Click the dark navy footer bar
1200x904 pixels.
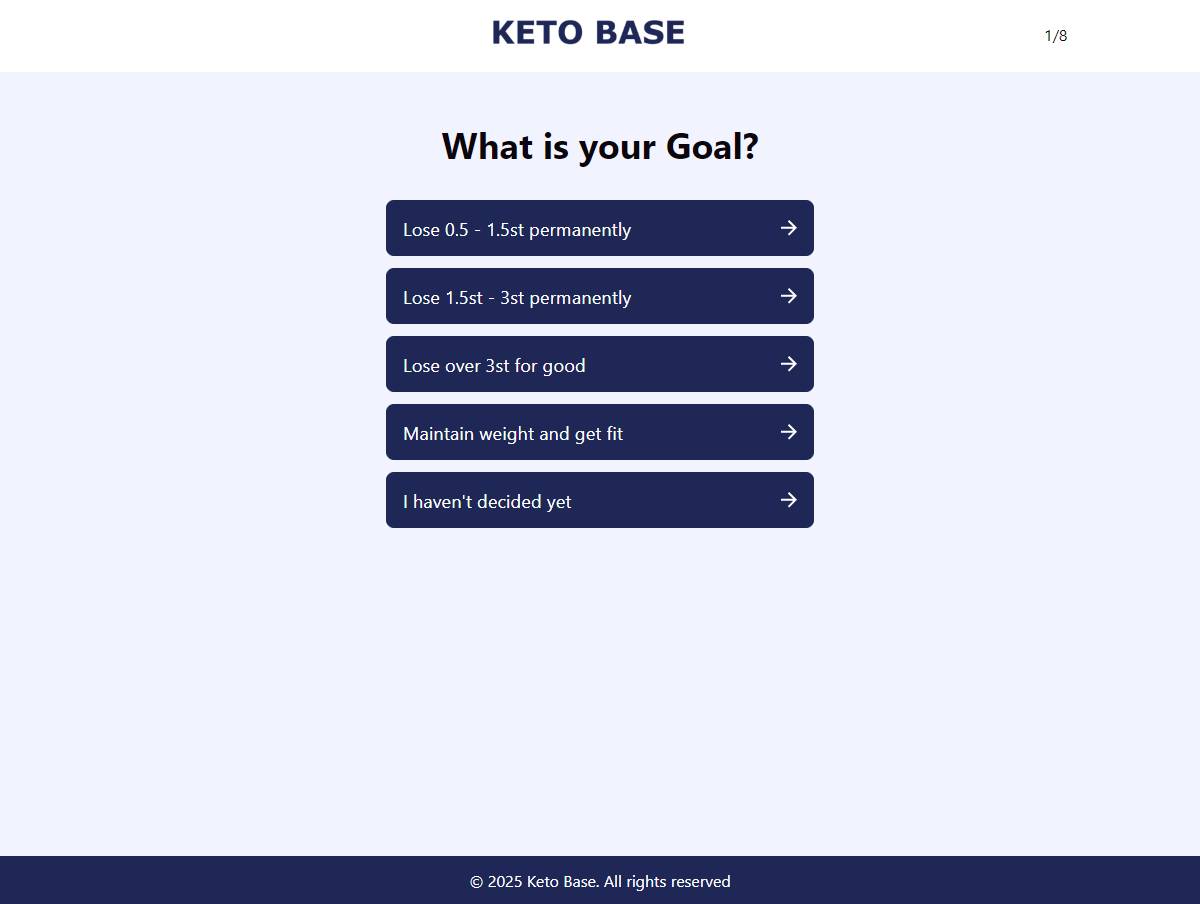(600, 880)
